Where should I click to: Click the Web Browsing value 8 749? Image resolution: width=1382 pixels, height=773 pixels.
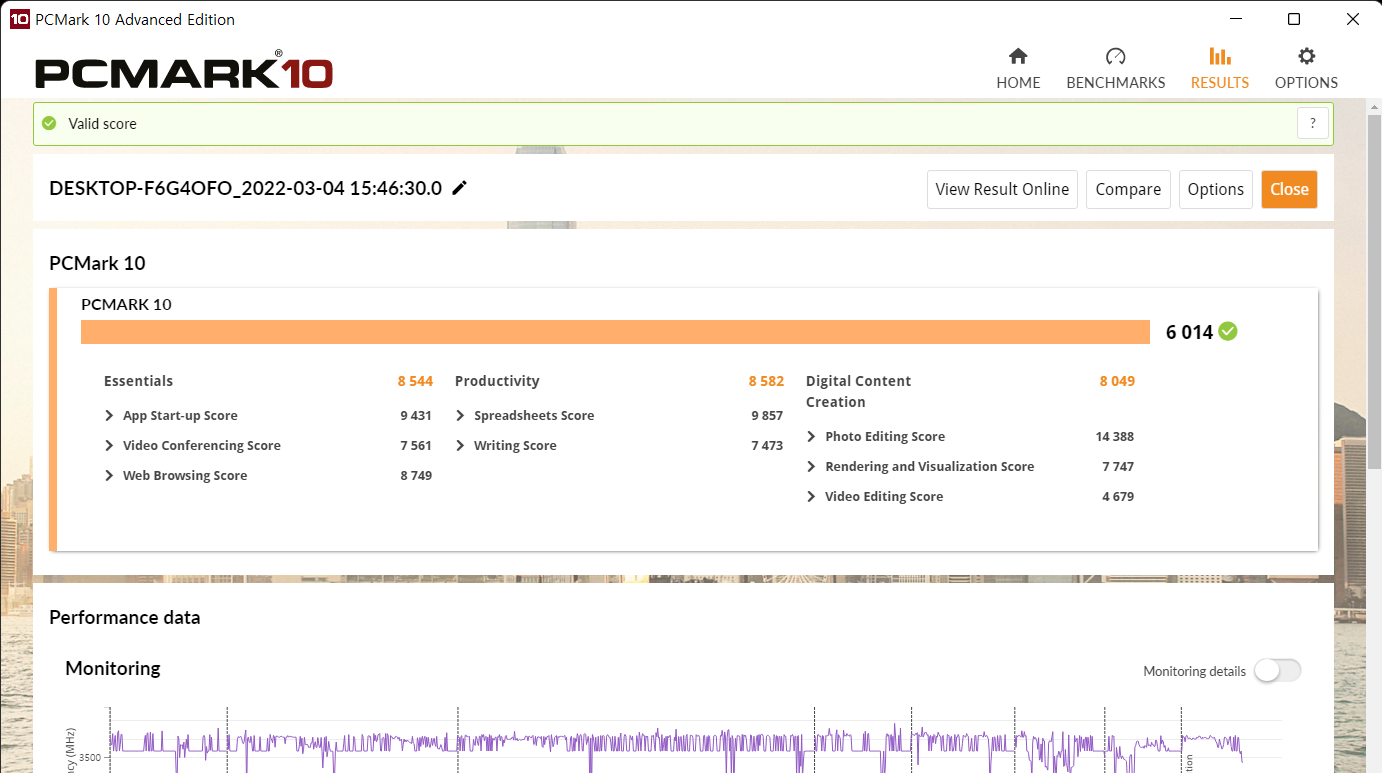tap(416, 476)
